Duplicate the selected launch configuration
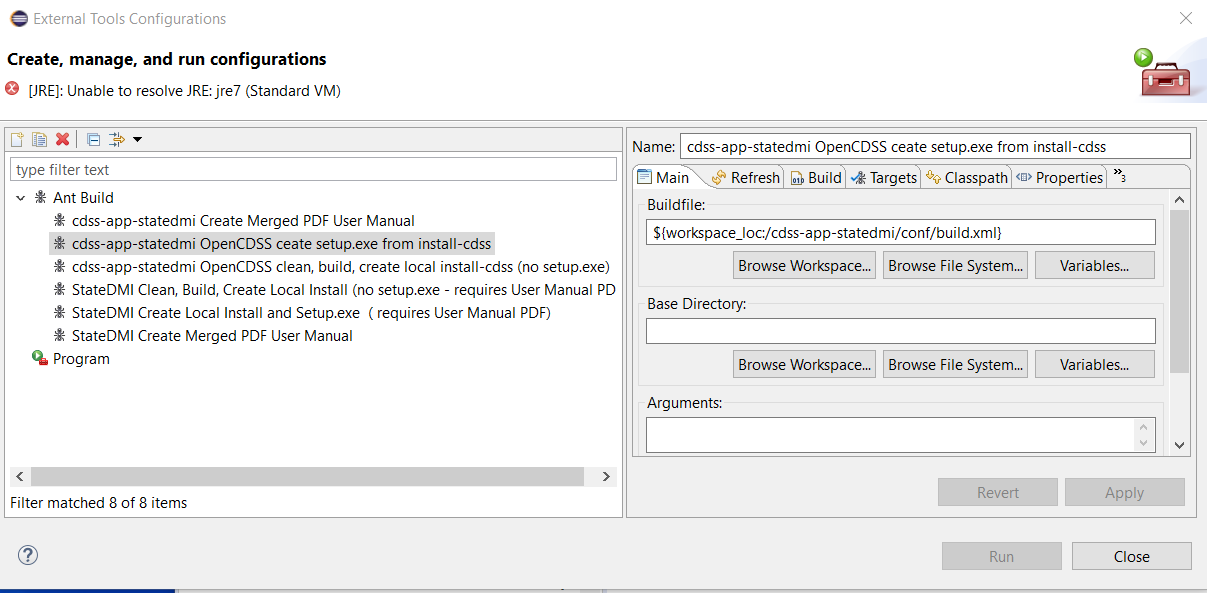1207x593 pixels. [38, 138]
